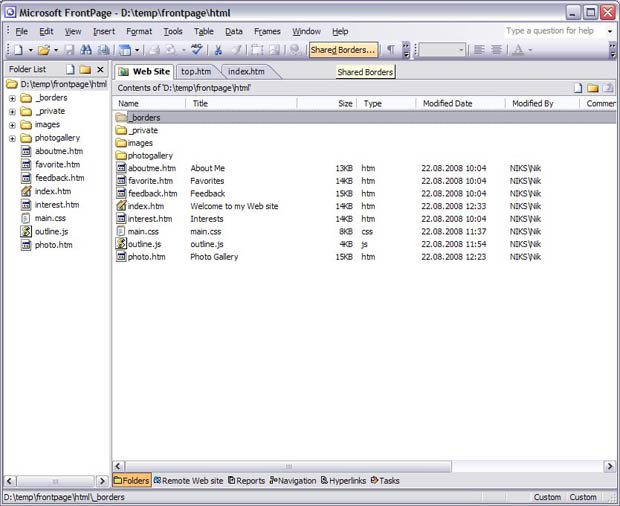Click the Toggle Pane toolbar icon
620x506 pixels.
(125, 50)
